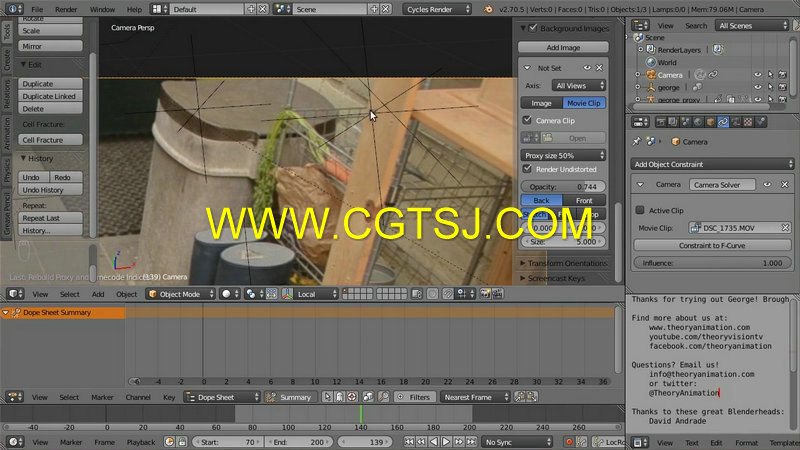Image resolution: width=800 pixels, height=450 pixels.
Task: Expand the Camera tree item in Outliner
Action: click(x=638, y=74)
